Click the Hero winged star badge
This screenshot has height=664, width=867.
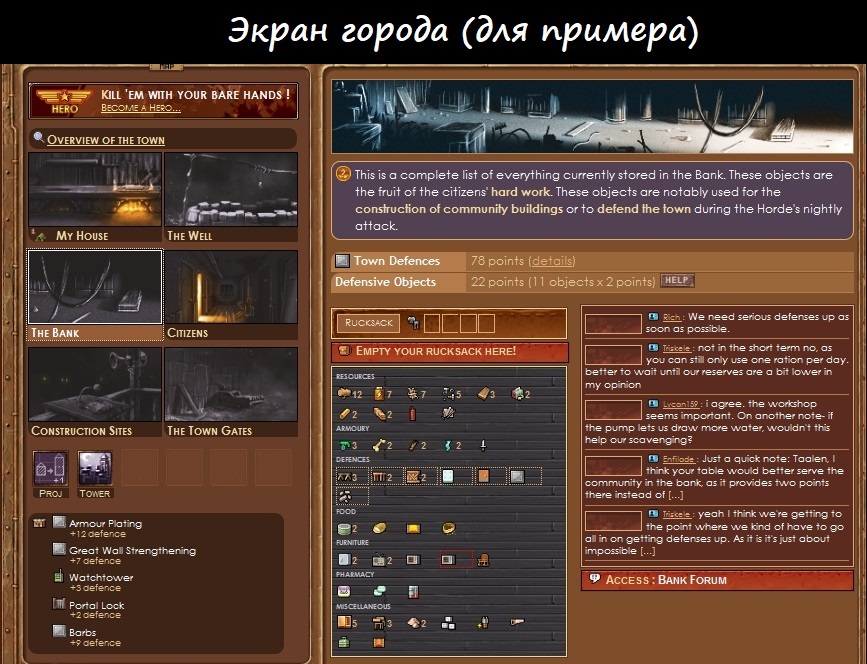click(x=64, y=101)
